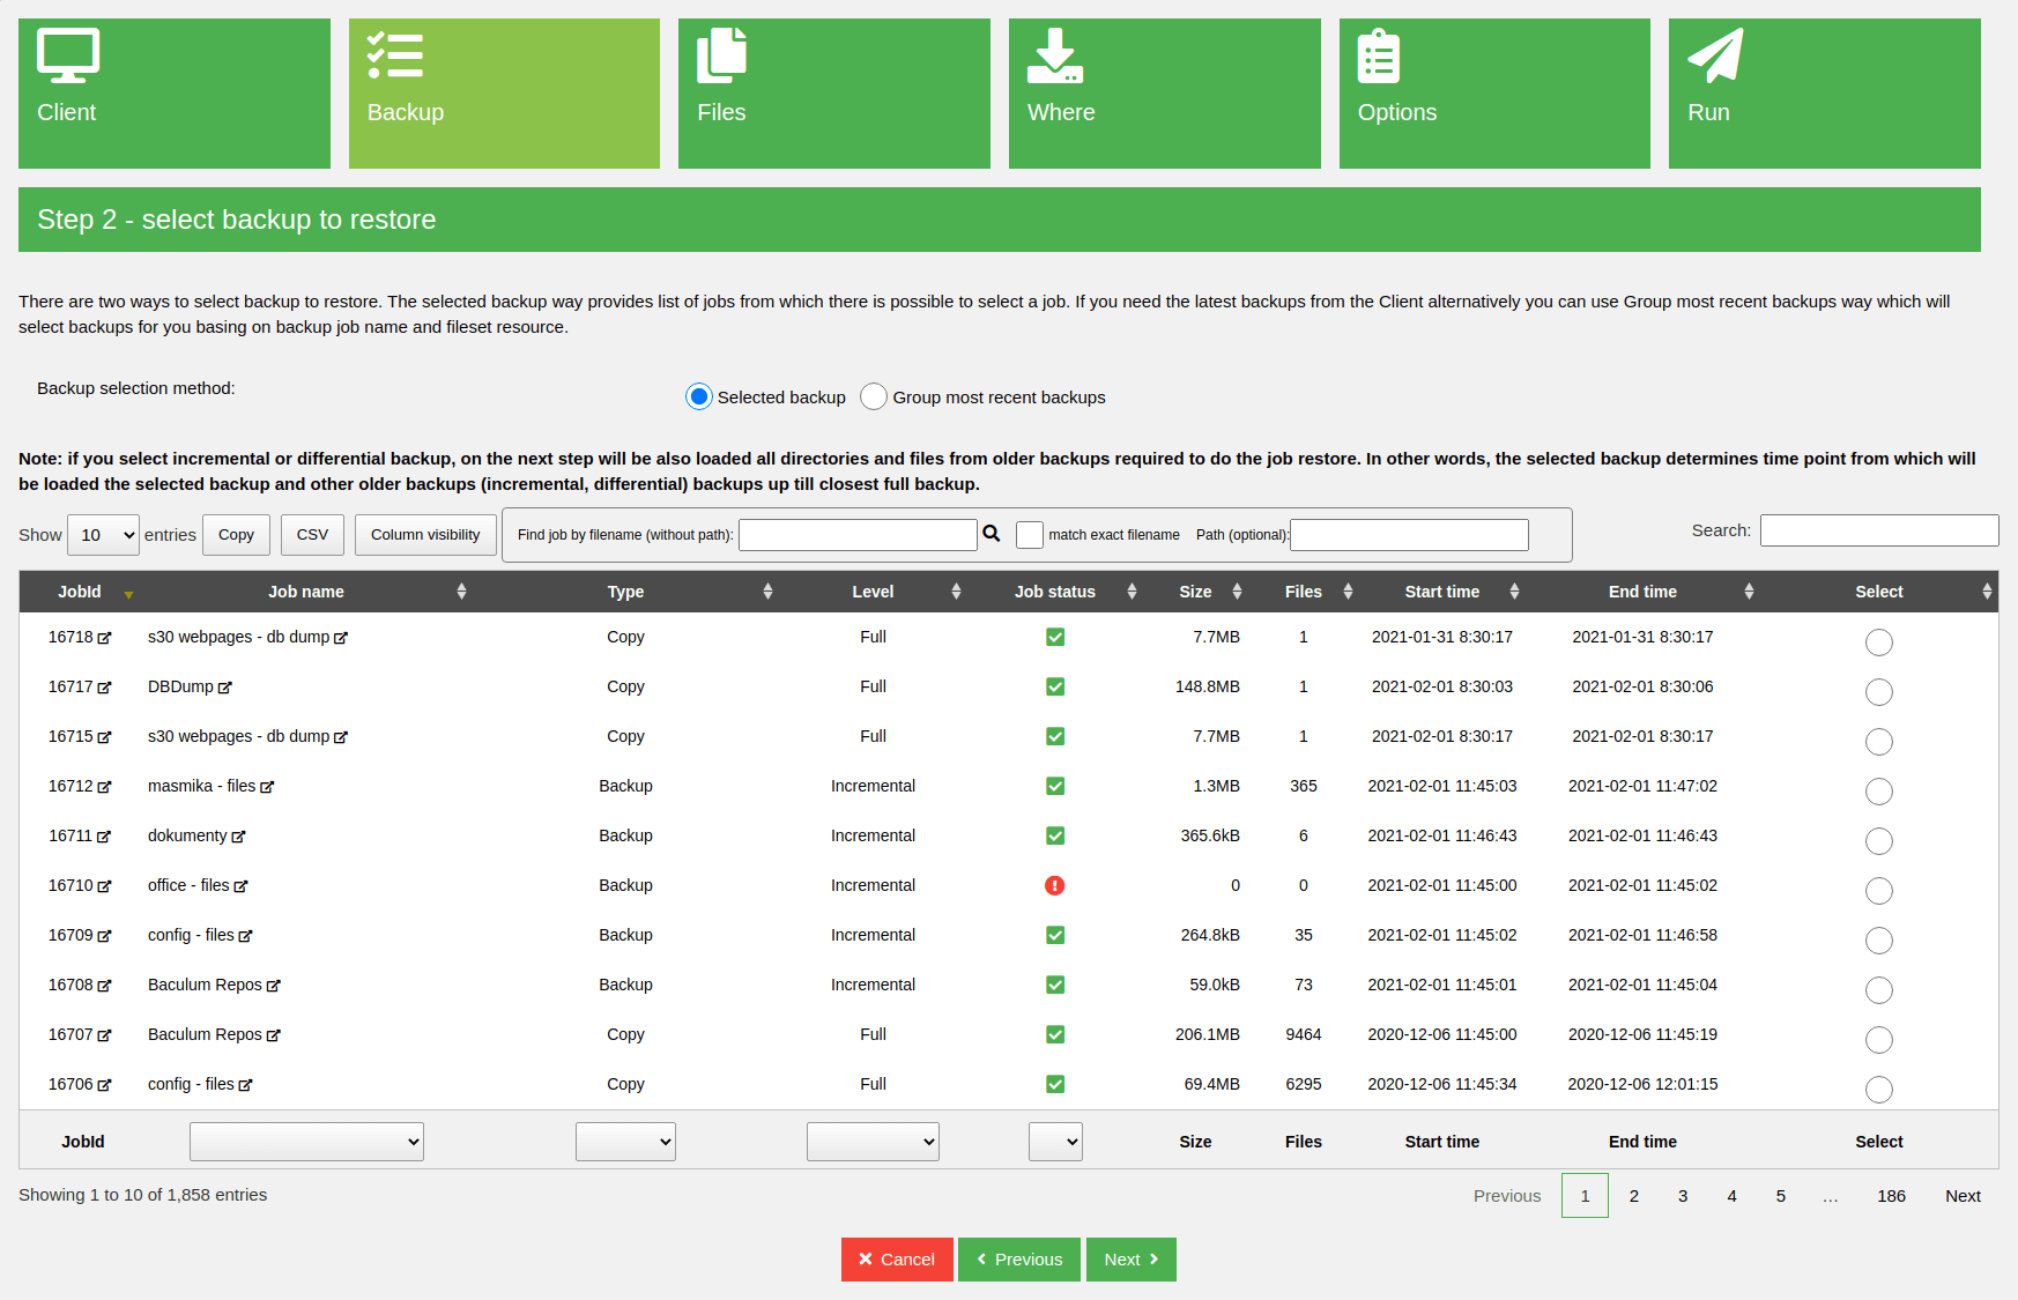Select Group most recent backups method

[x=873, y=397]
